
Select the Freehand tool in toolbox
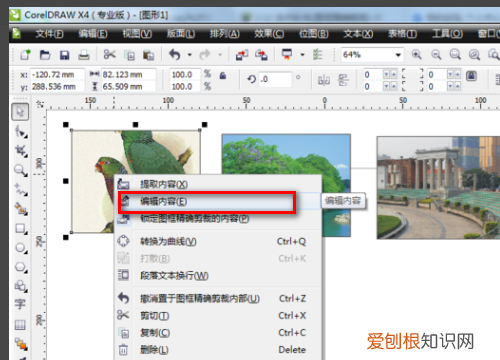21,190
